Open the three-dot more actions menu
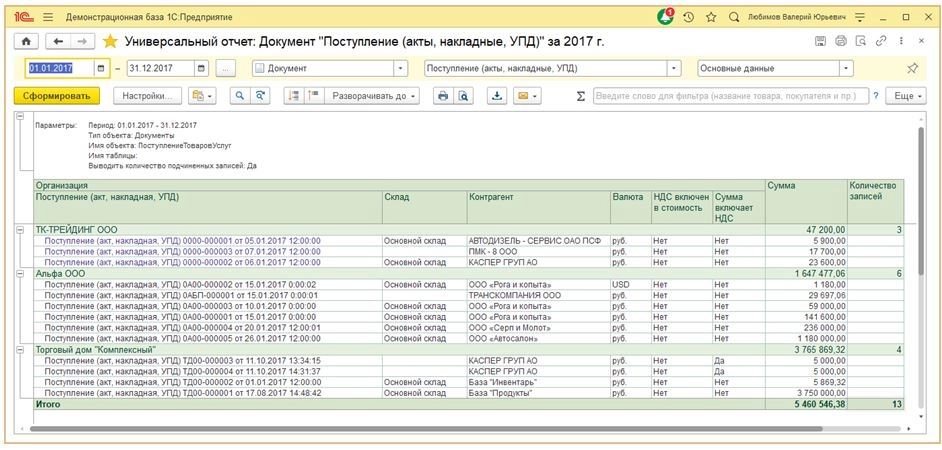This screenshot has height=450, width=942. [x=901, y=41]
